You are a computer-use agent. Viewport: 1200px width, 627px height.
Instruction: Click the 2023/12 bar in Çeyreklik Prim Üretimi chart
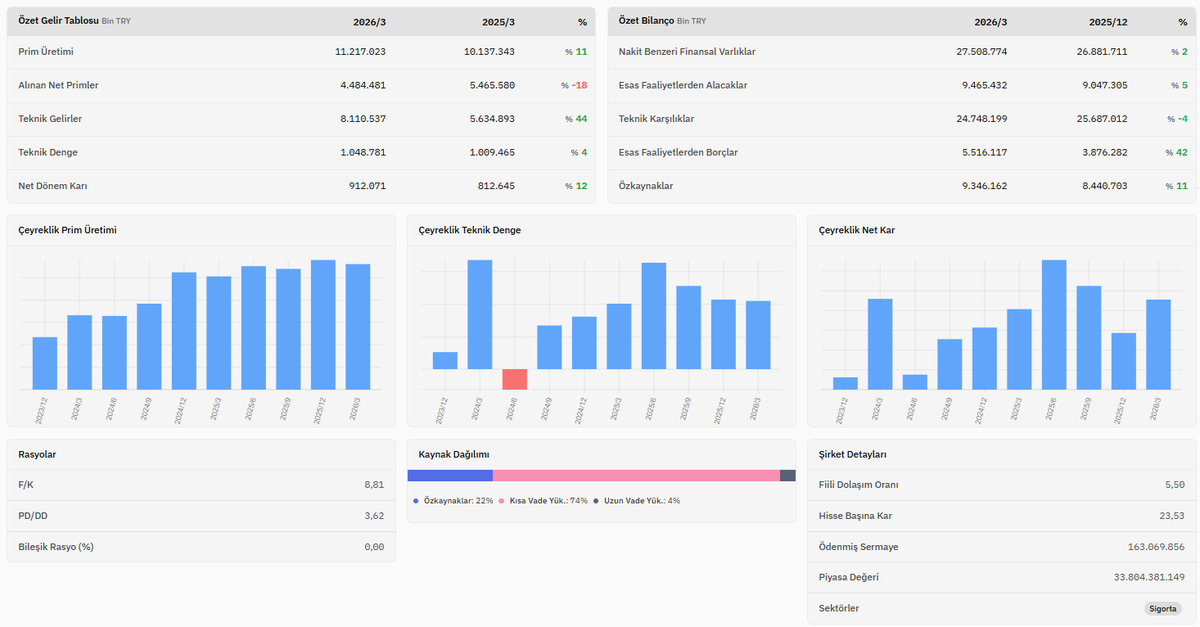click(x=45, y=363)
